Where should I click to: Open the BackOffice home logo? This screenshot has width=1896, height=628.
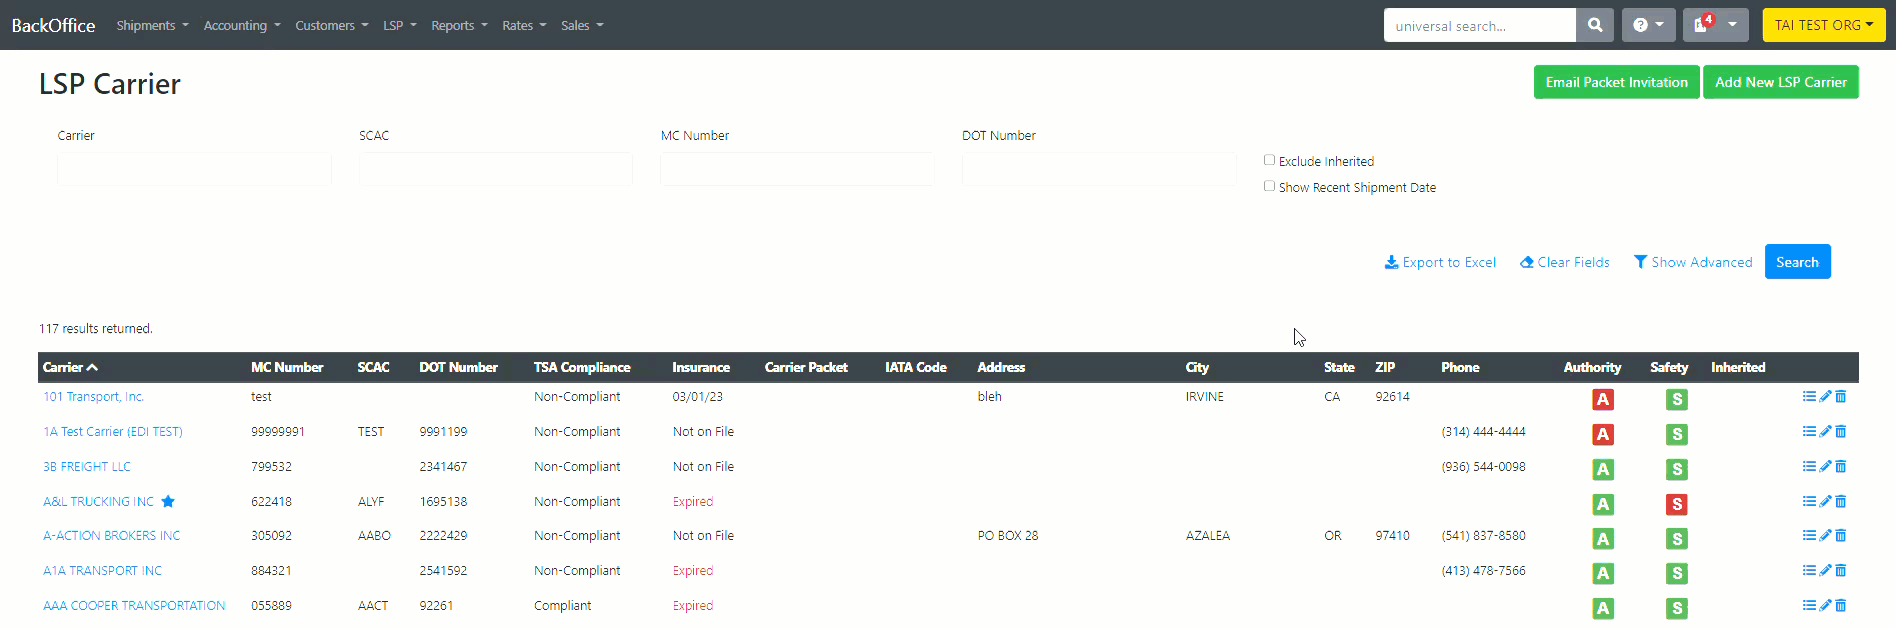pos(53,25)
